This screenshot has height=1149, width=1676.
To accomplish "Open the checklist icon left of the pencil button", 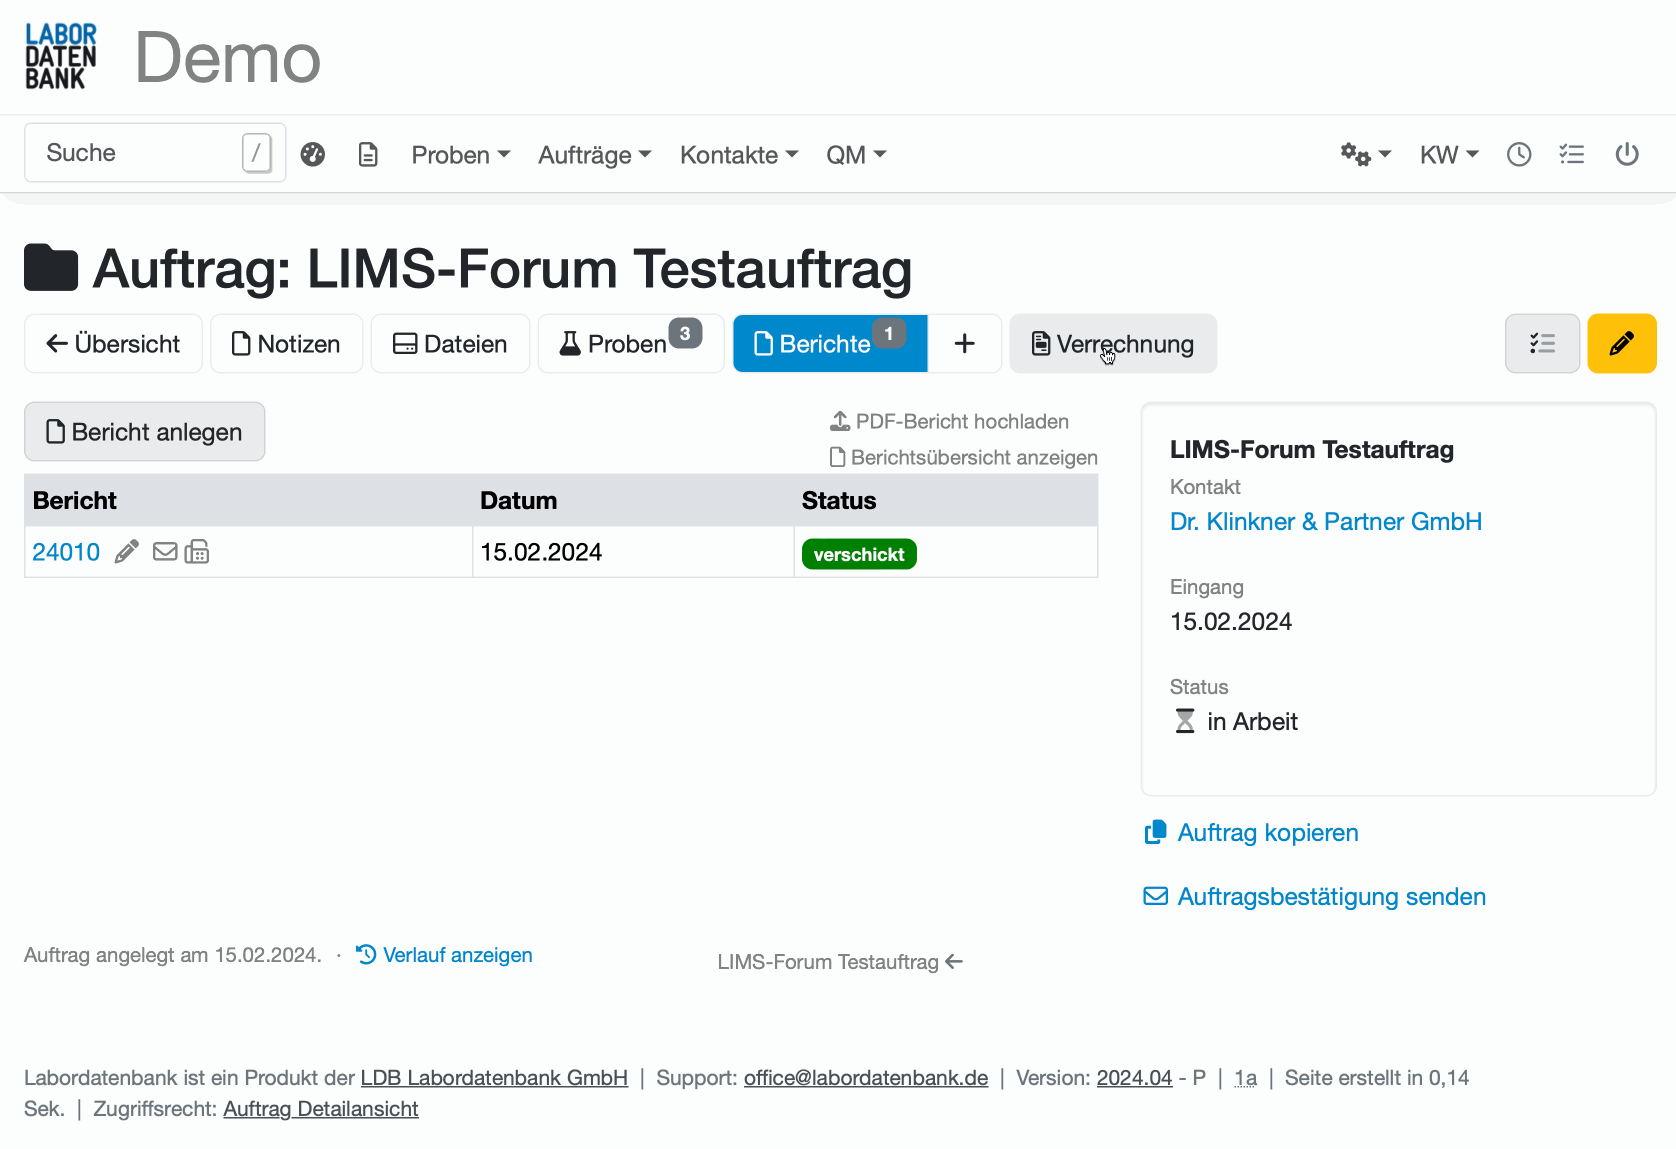I will click(x=1543, y=343).
